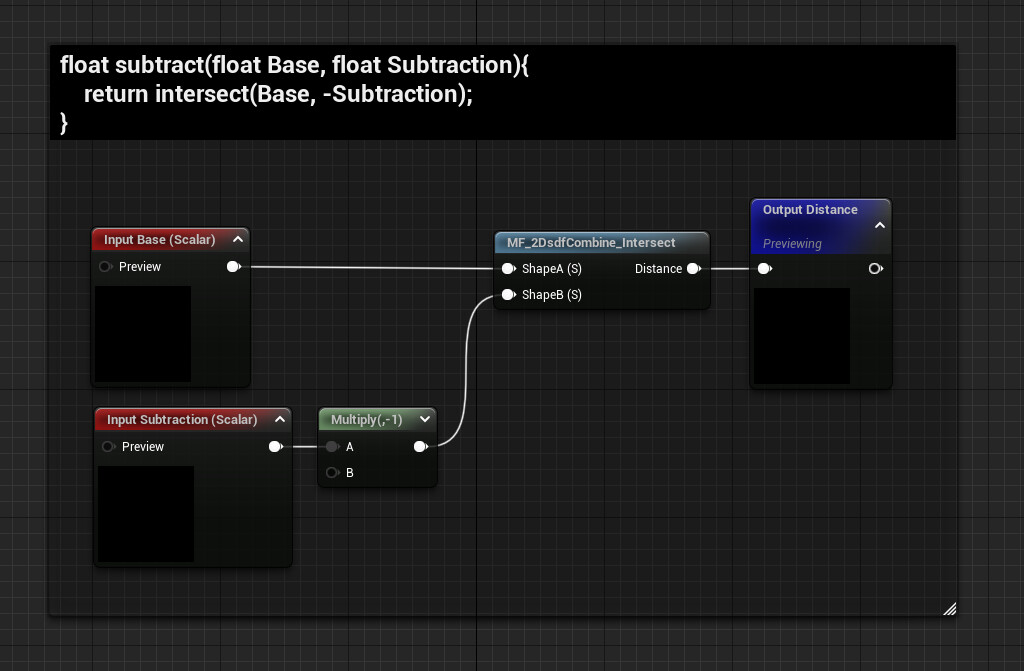
Task: Click the input pin on Output Distance node
Action: pos(765,268)
